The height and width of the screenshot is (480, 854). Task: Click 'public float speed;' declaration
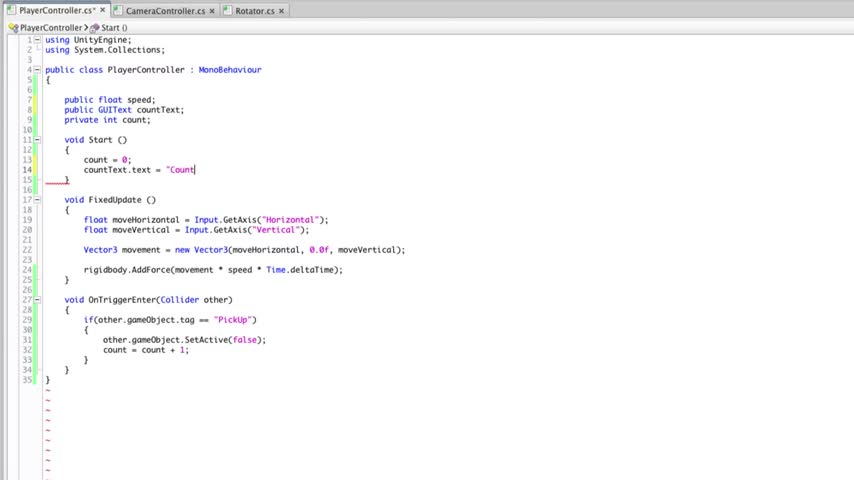coord(109,100)
